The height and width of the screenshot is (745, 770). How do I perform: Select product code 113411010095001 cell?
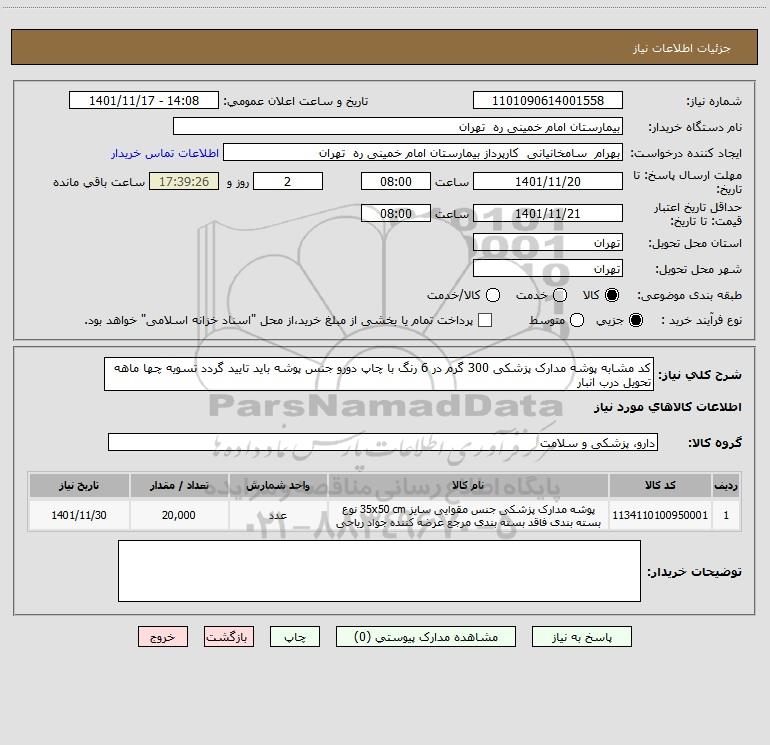tap(660, 515)
